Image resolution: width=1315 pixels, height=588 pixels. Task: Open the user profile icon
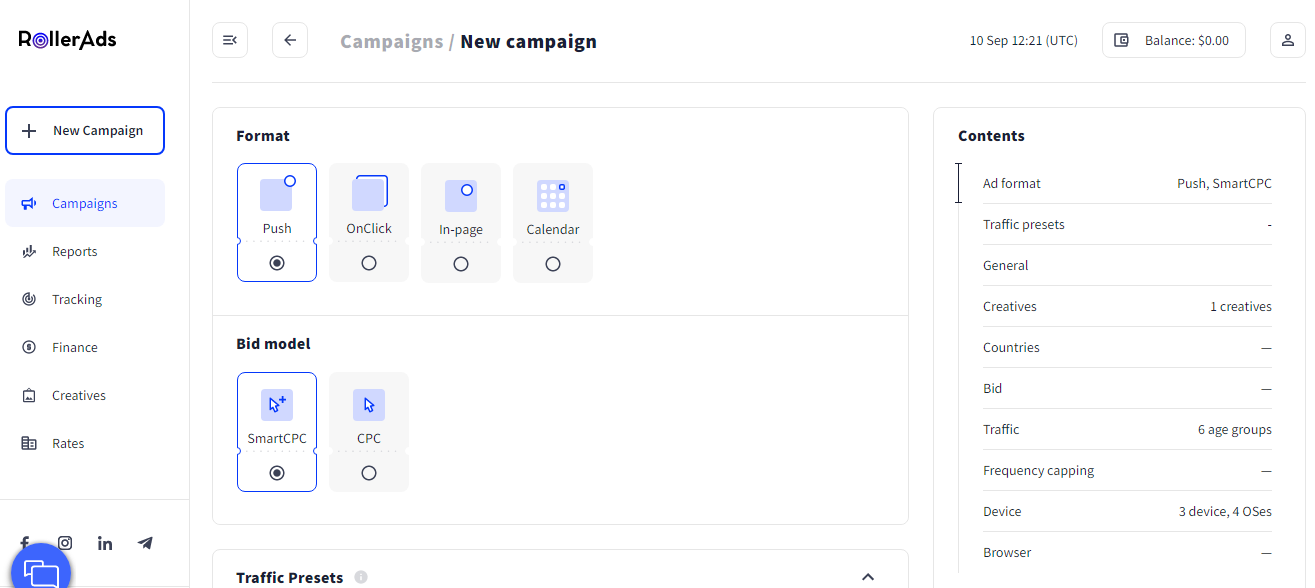click(1287, 40)
